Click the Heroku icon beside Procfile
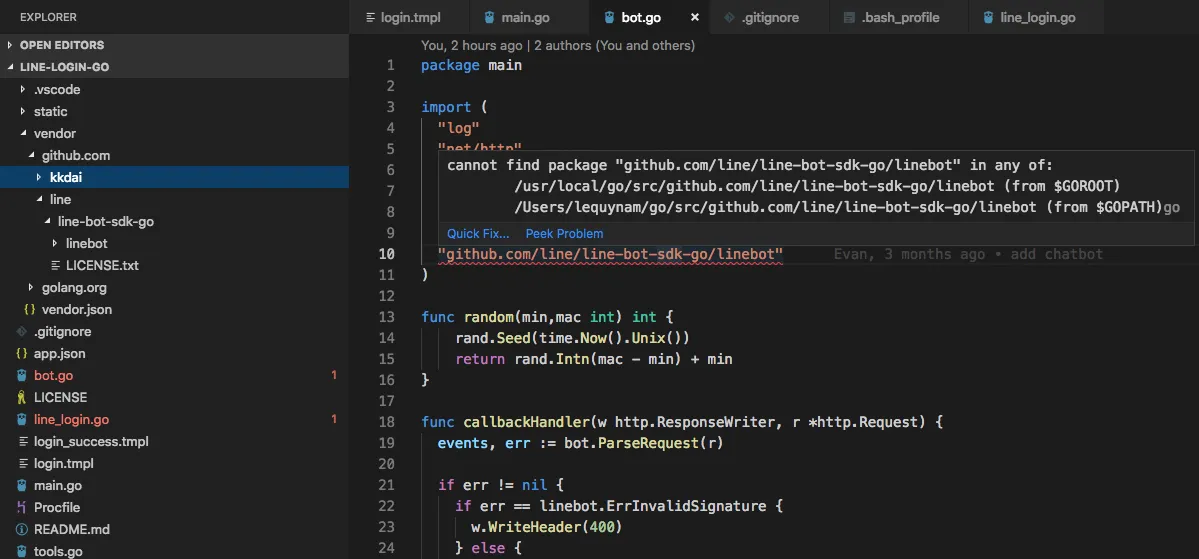The image size is (1199, 559). (21, 508)
